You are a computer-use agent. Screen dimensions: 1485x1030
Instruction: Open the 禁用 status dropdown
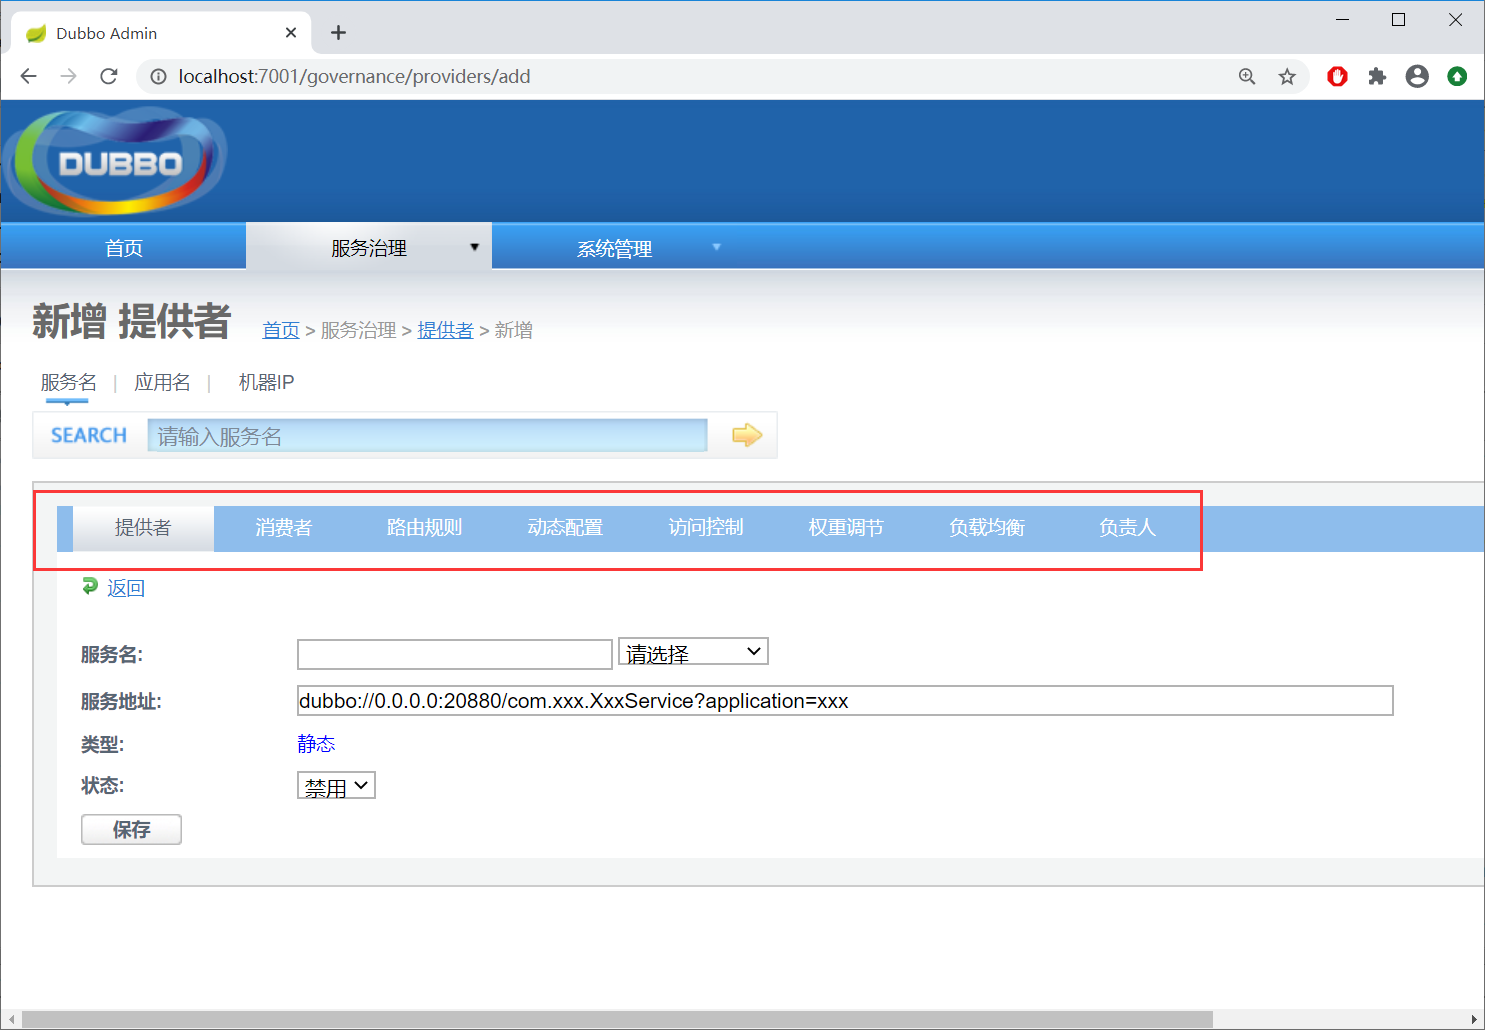(x=336, y=786)
